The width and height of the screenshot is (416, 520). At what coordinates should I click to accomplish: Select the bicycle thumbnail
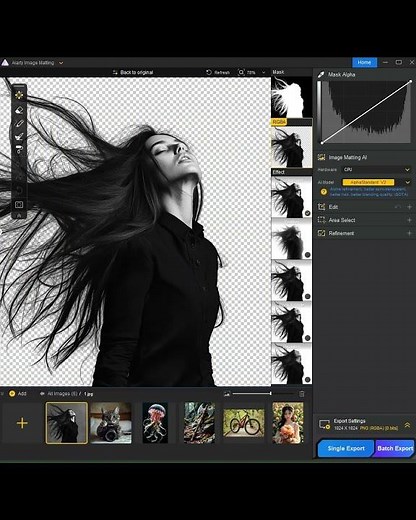click(x=244, y=423)
